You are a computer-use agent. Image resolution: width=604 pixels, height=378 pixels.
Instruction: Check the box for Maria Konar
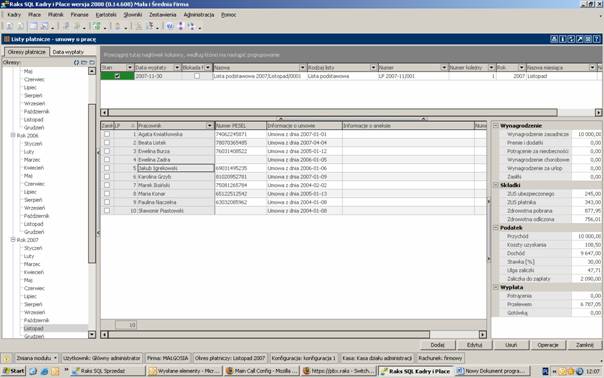[107, 193]
